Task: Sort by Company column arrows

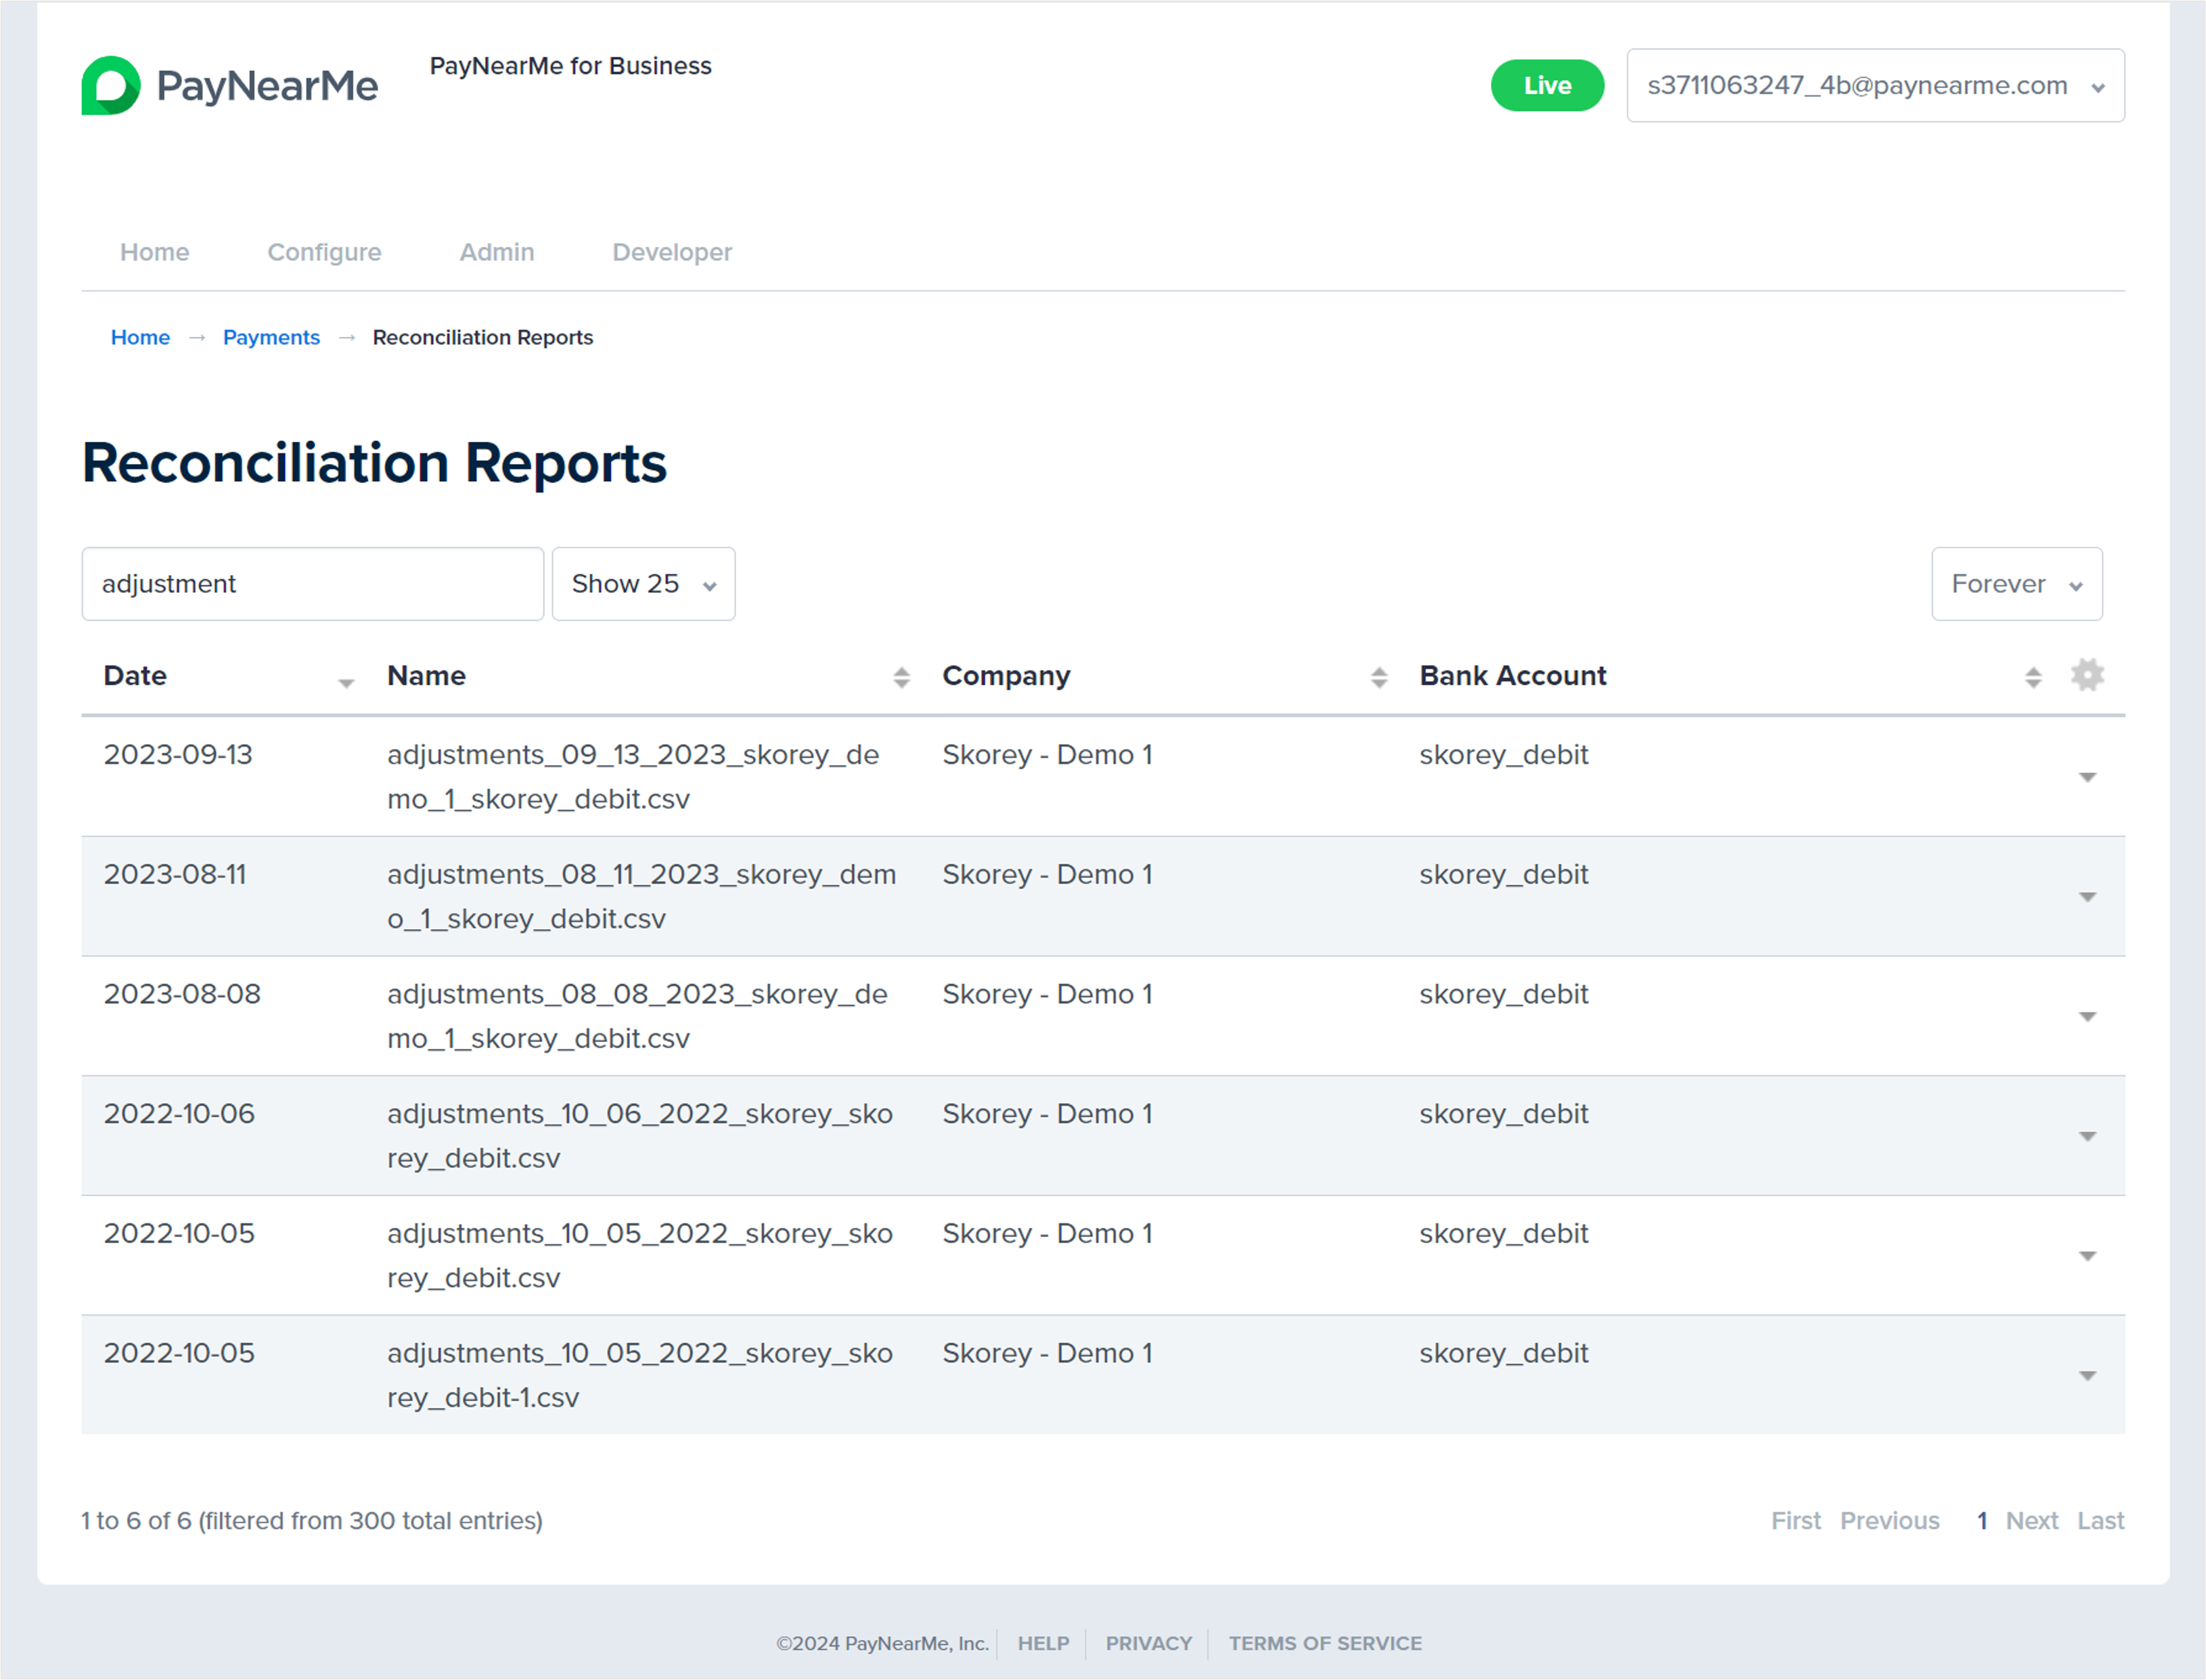Action: [1378, 677]
